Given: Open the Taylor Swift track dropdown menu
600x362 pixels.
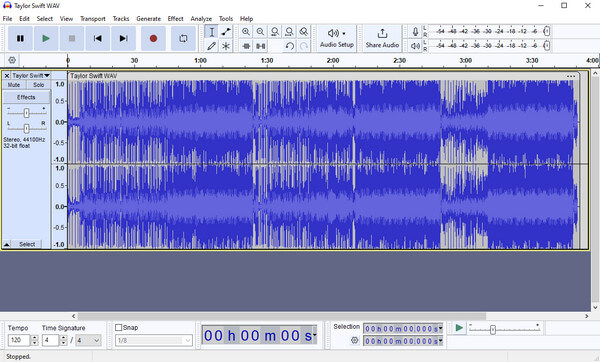Looking at the screenshot, I should (x=31, y=76).
